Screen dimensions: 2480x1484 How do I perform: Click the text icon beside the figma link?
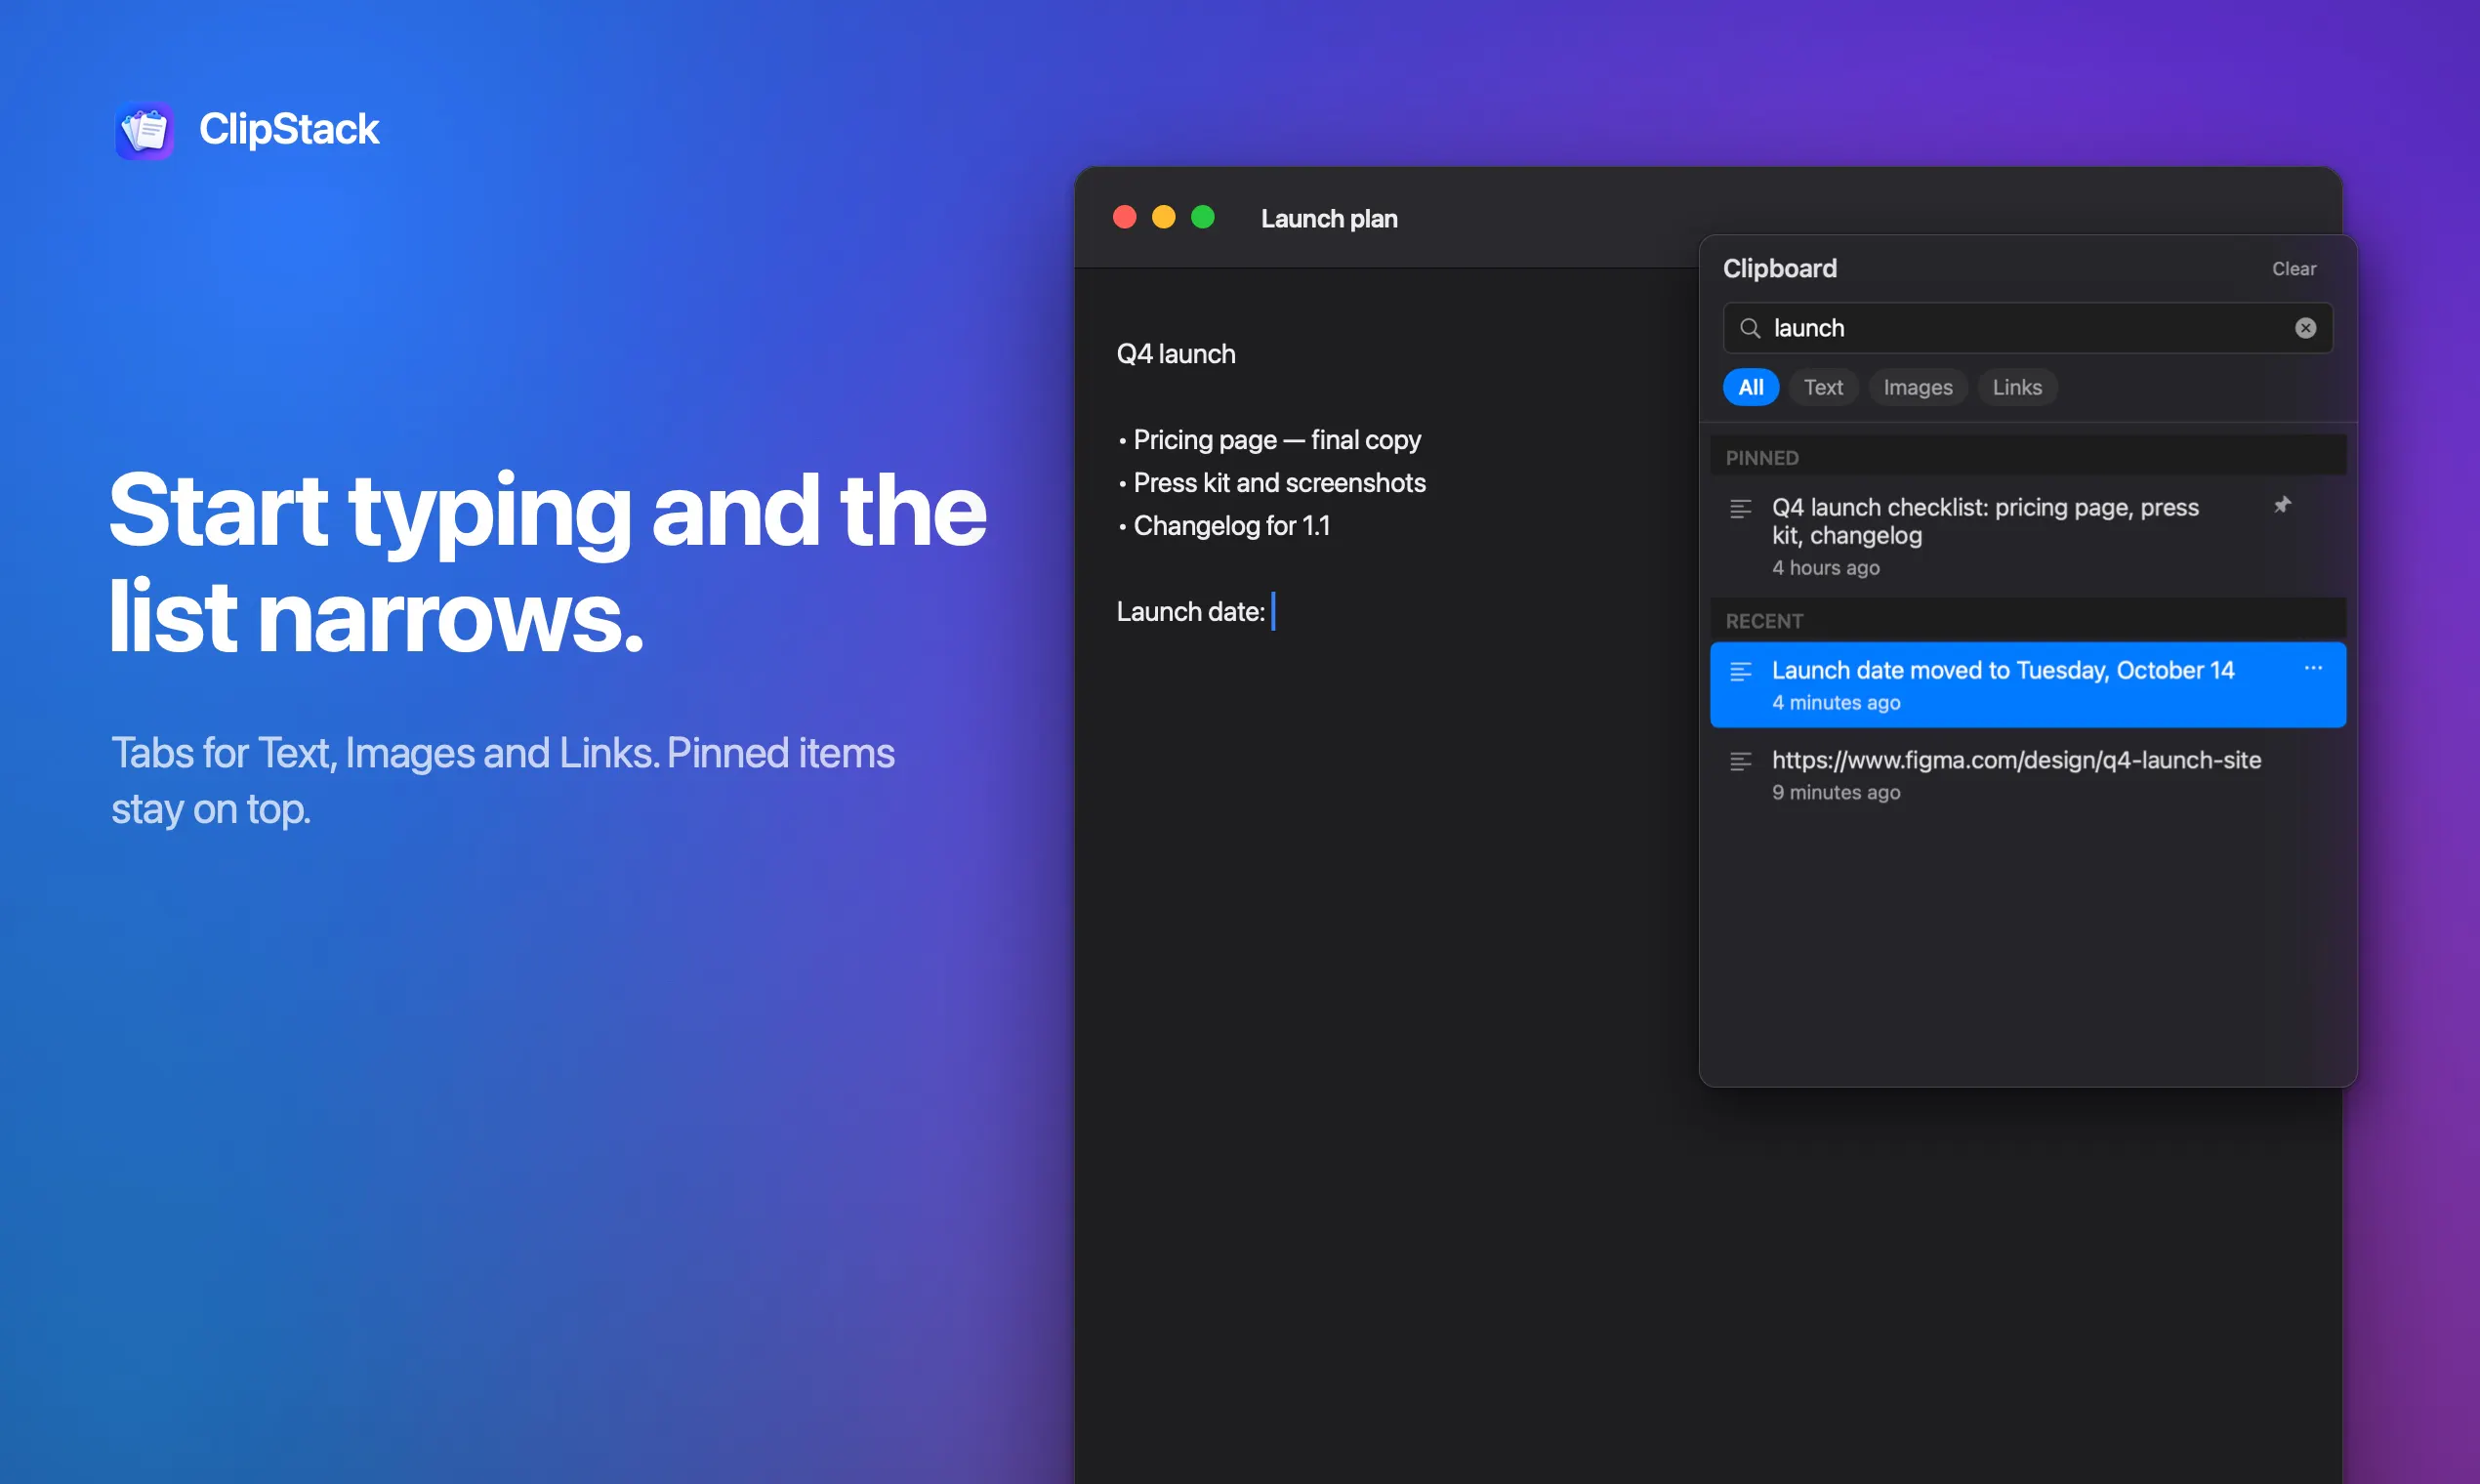point(1741,762)
